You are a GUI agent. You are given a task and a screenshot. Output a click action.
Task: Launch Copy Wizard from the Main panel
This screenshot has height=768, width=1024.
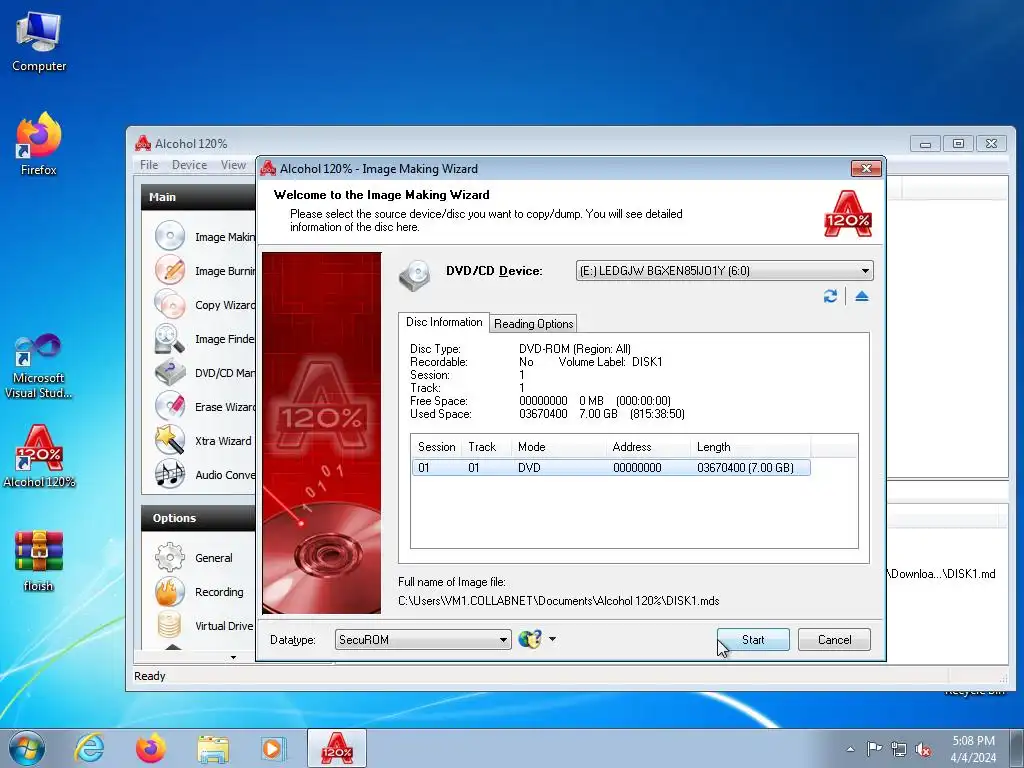[205, 304]
